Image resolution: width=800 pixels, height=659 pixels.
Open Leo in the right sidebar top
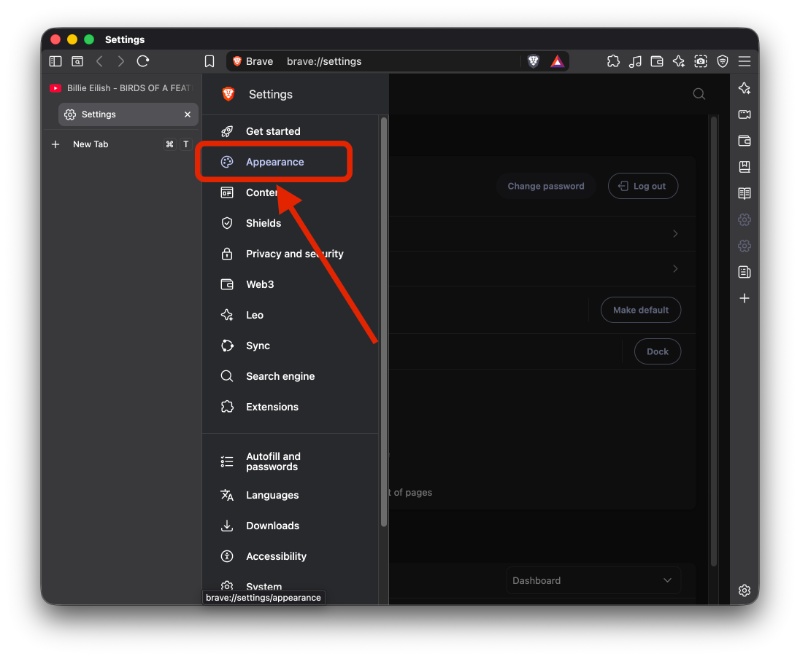coord(744,88)
